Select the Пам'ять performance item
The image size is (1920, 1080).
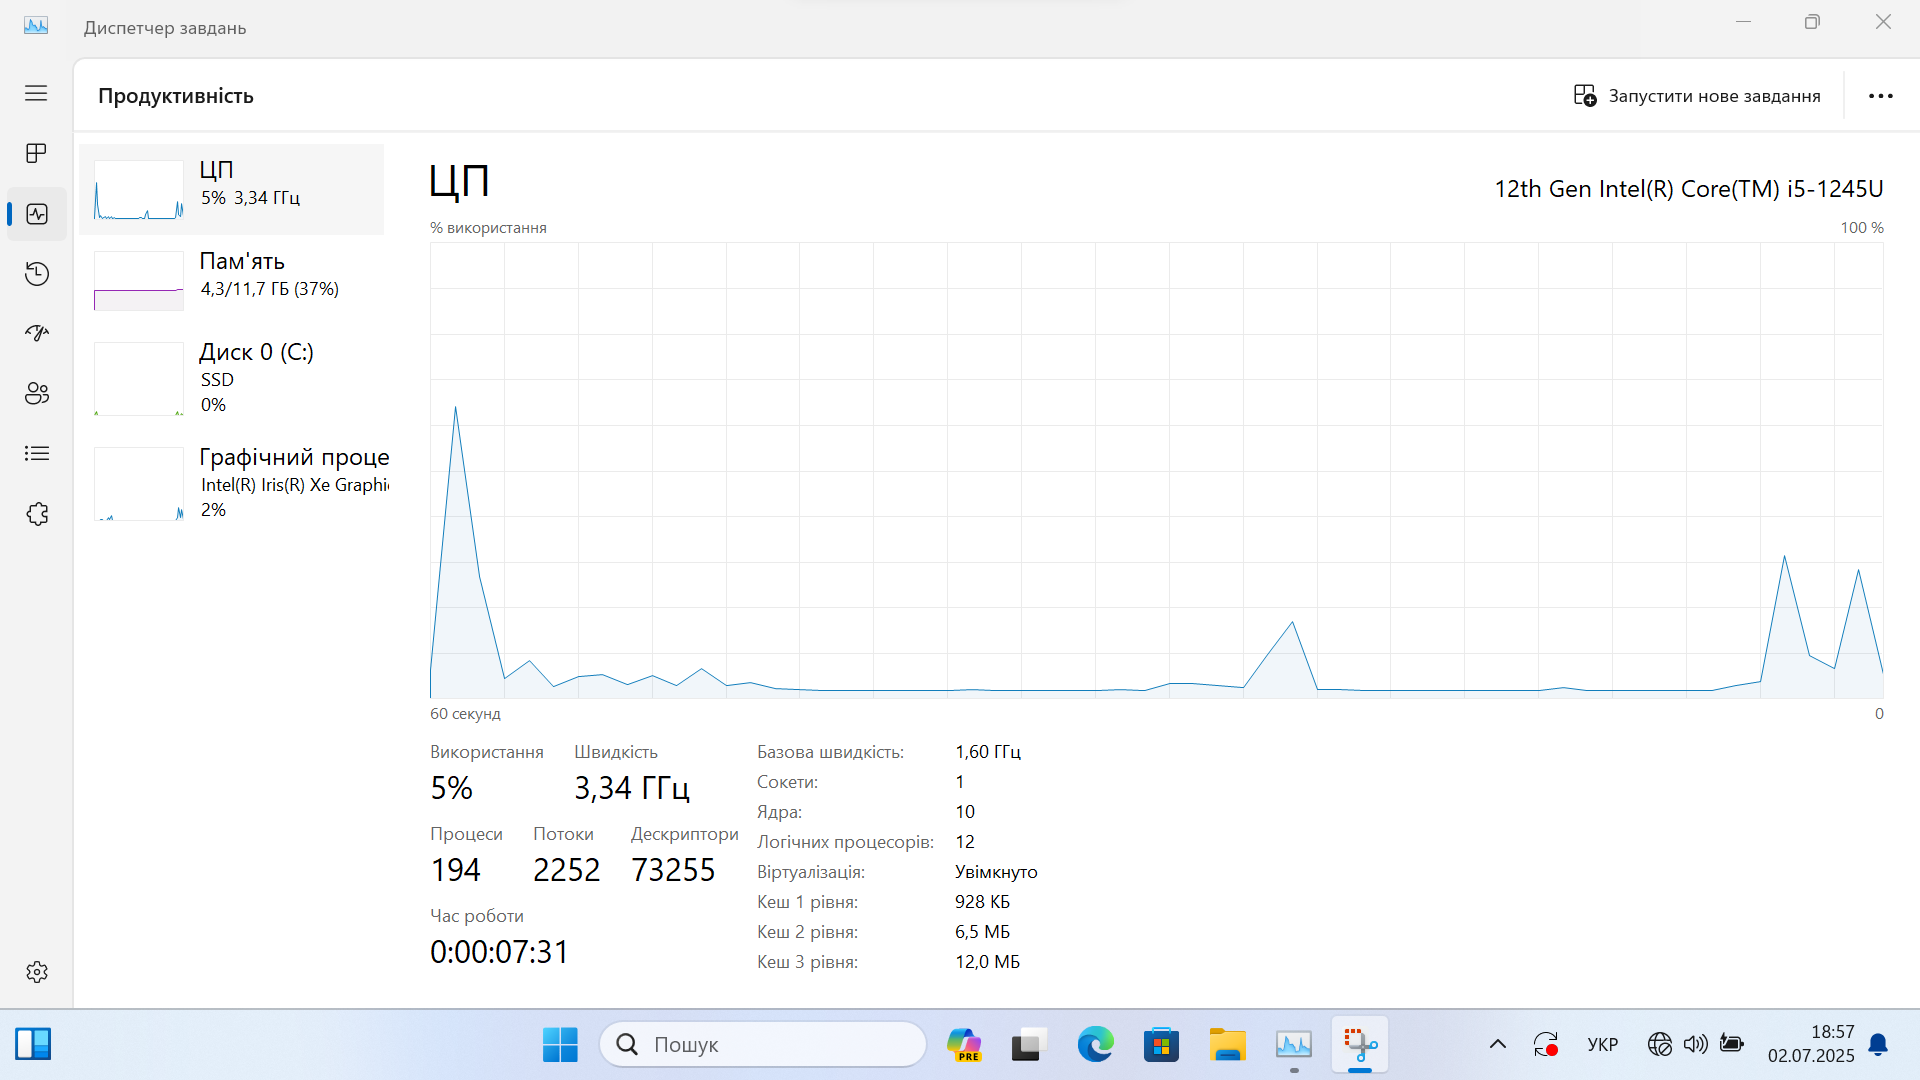(232, 279)
